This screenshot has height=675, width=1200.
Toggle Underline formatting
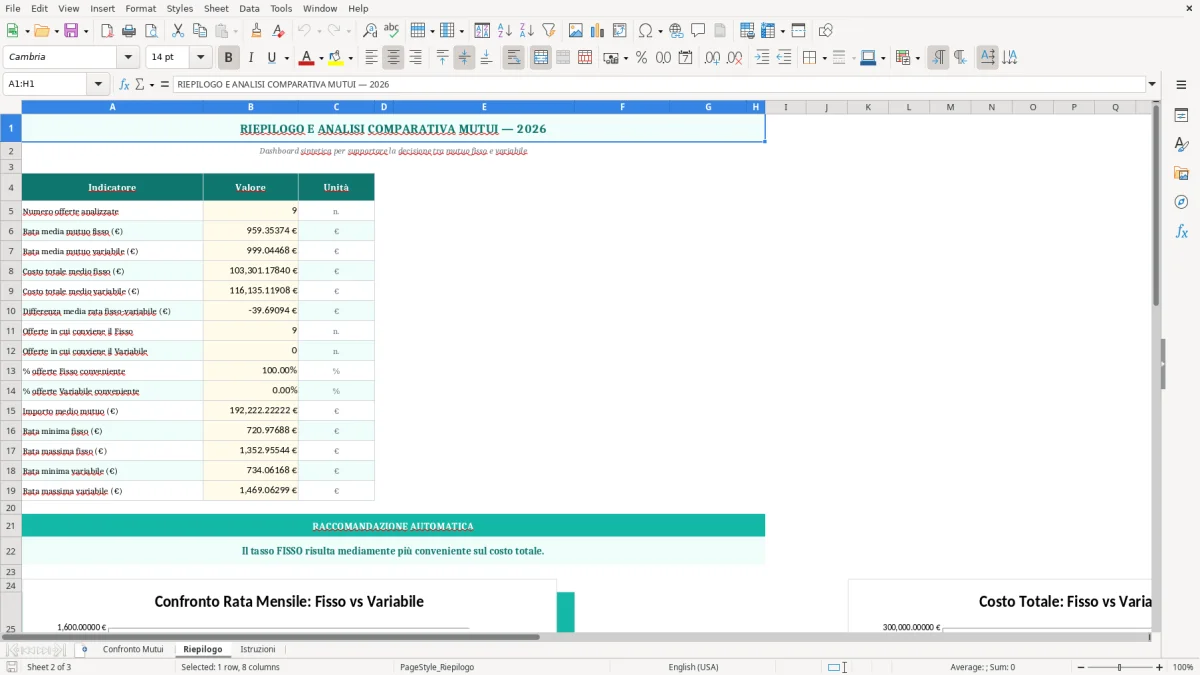coord(271,58)
